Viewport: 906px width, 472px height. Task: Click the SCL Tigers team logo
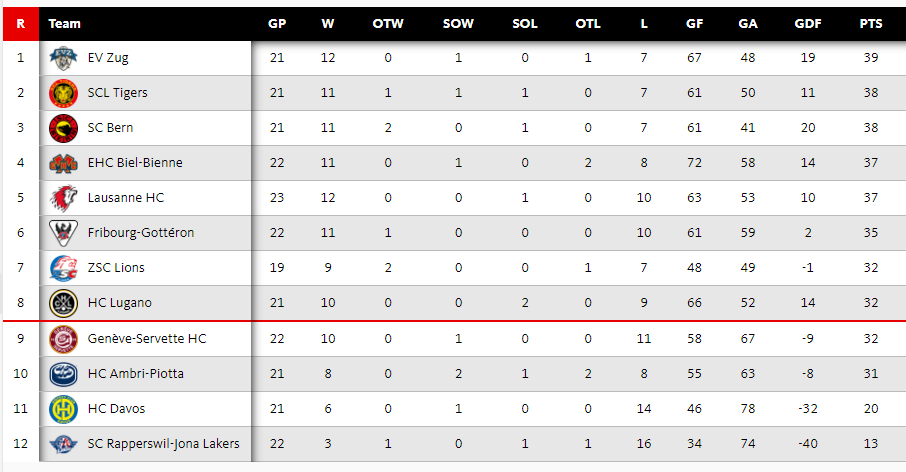(x=63, y=93)
